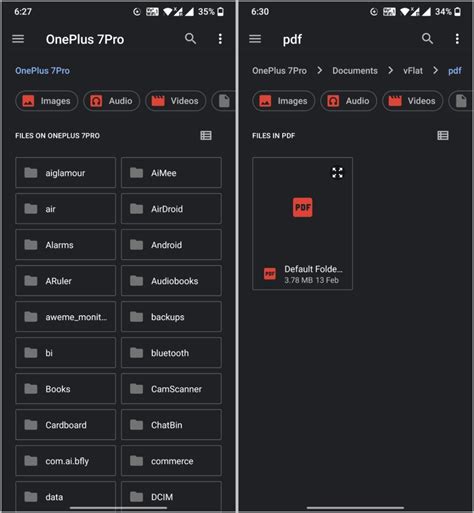Open CamScanner folder

(x=171, y=389)
